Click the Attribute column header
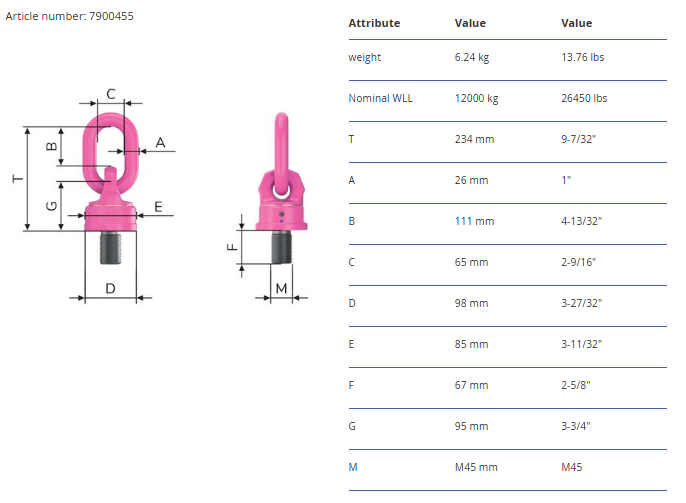686x503 pixels. click(x=374, y=23)
